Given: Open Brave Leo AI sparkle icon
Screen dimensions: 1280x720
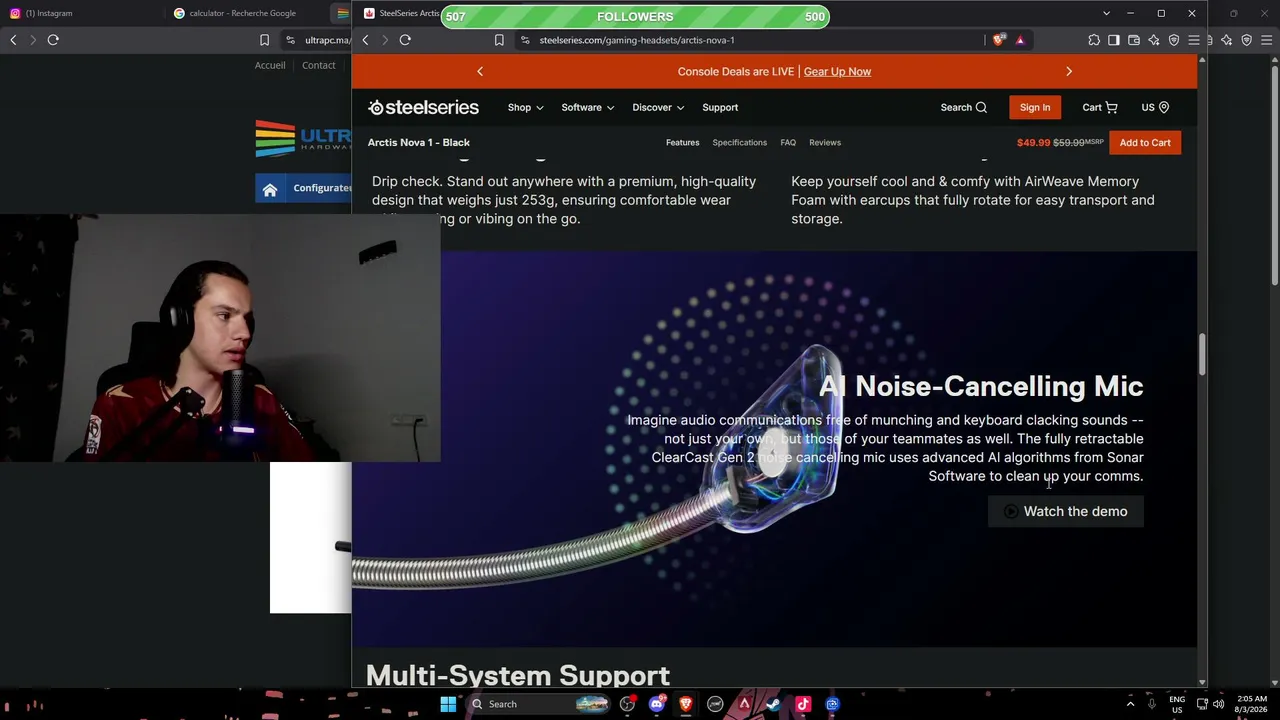Looking at the screenshot, I should coord(1154,40).
